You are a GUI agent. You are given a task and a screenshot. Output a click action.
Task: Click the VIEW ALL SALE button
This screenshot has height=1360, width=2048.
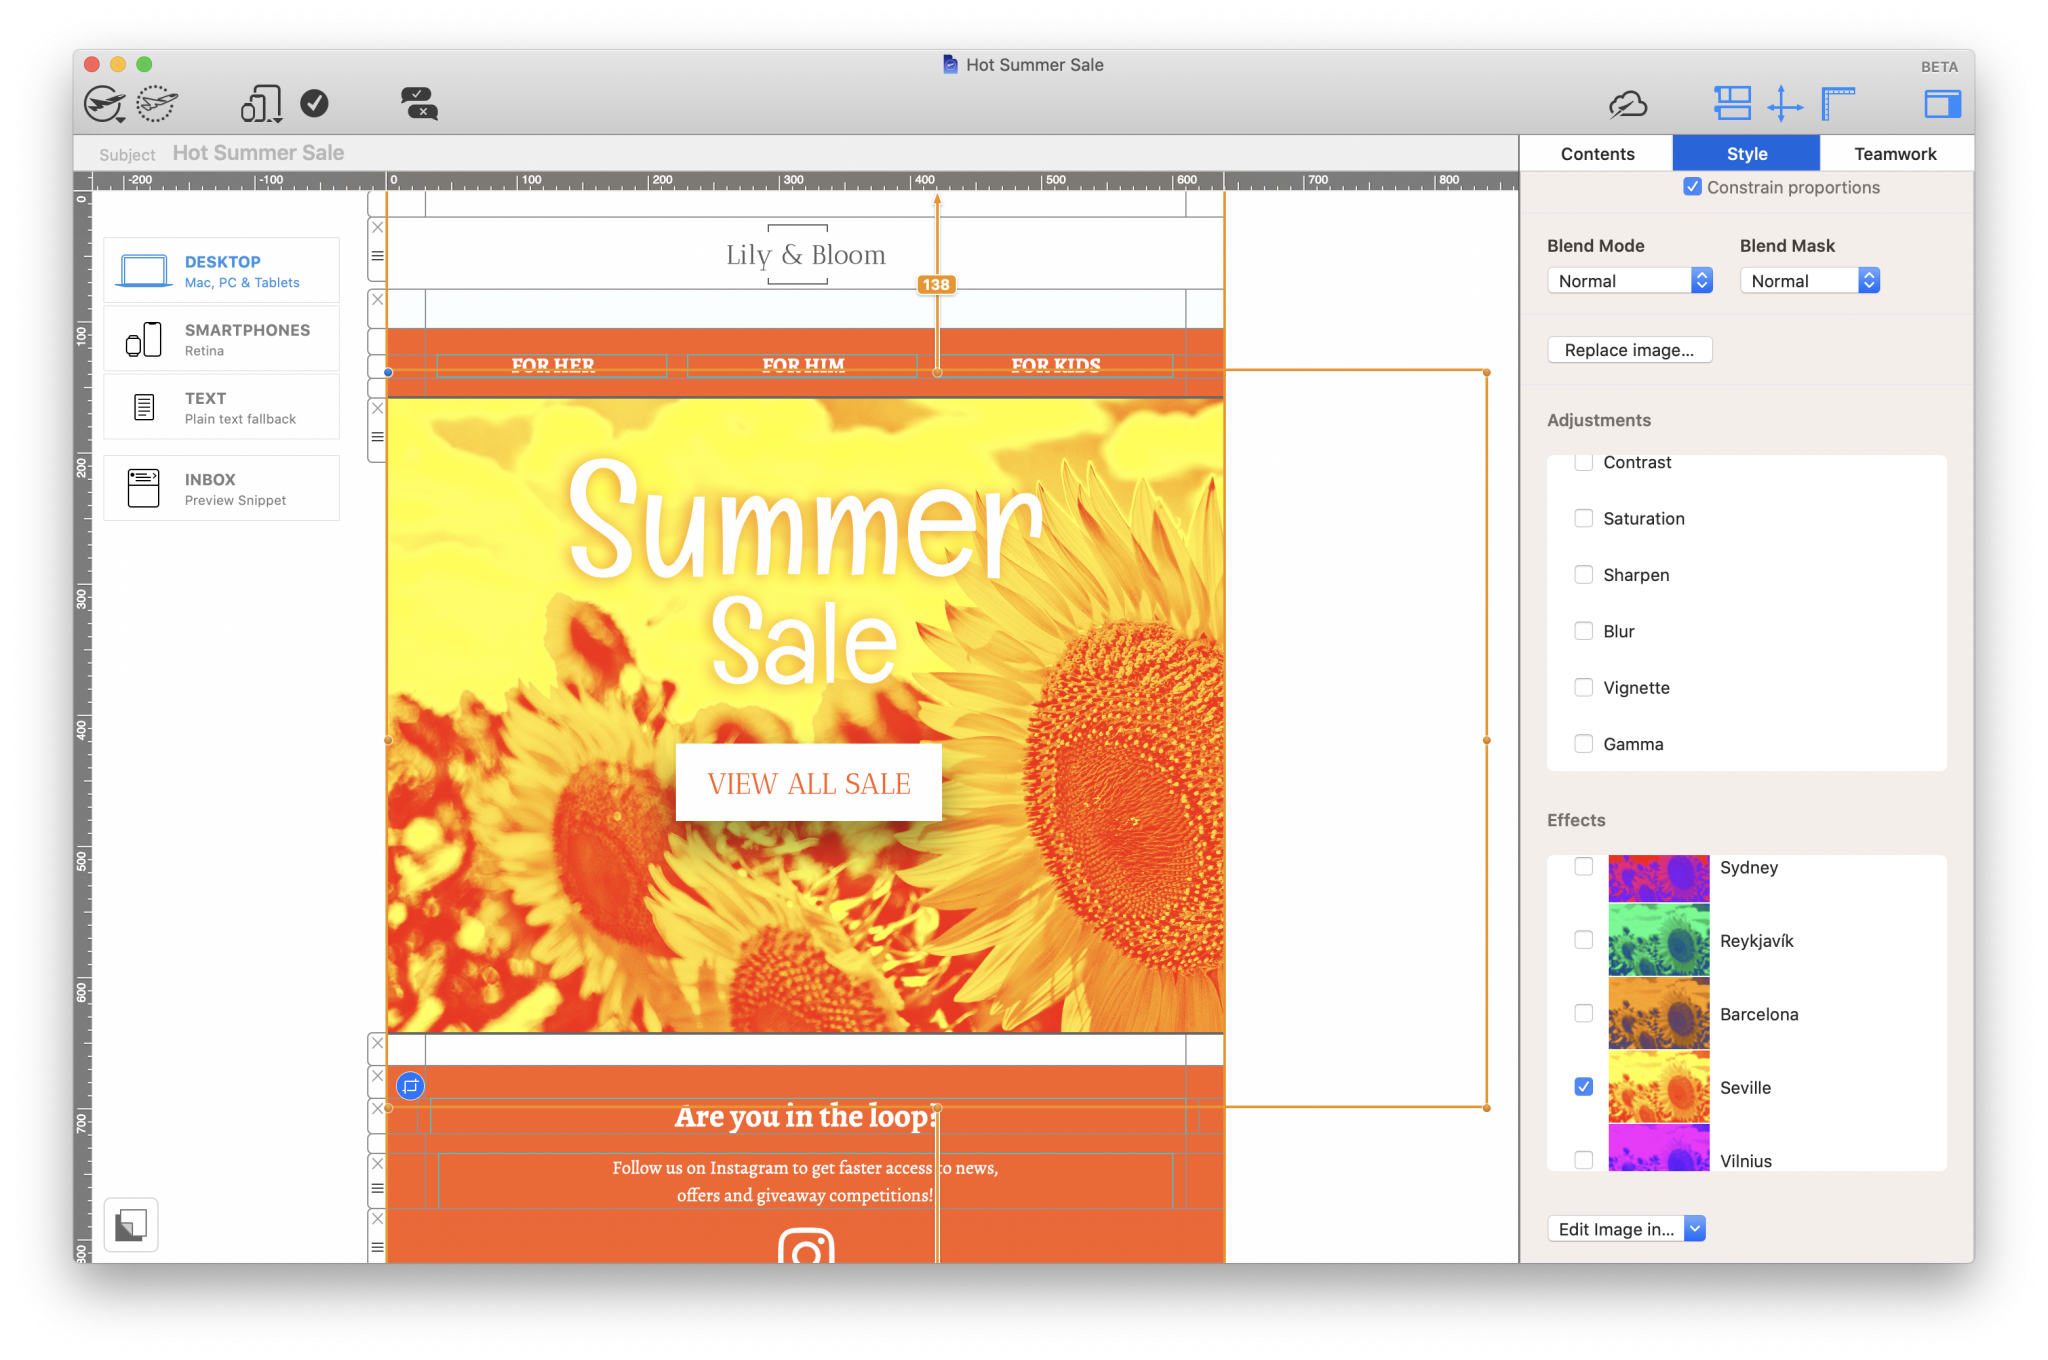tap(808, 783)
